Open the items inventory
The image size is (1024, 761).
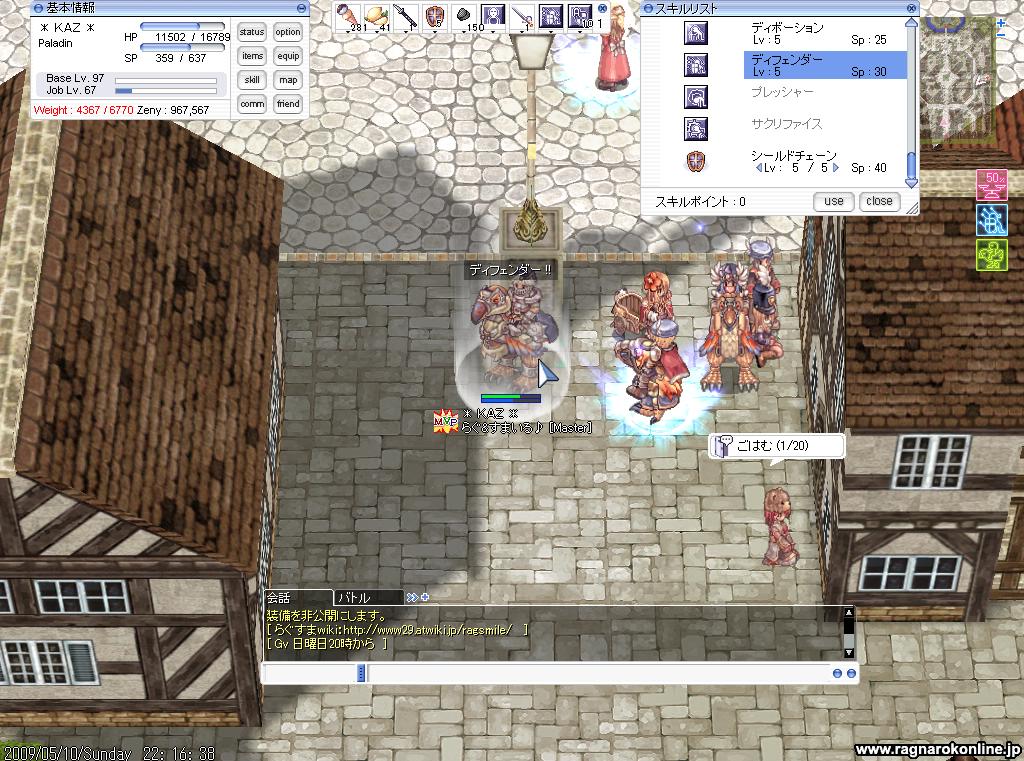click(252, 56)
